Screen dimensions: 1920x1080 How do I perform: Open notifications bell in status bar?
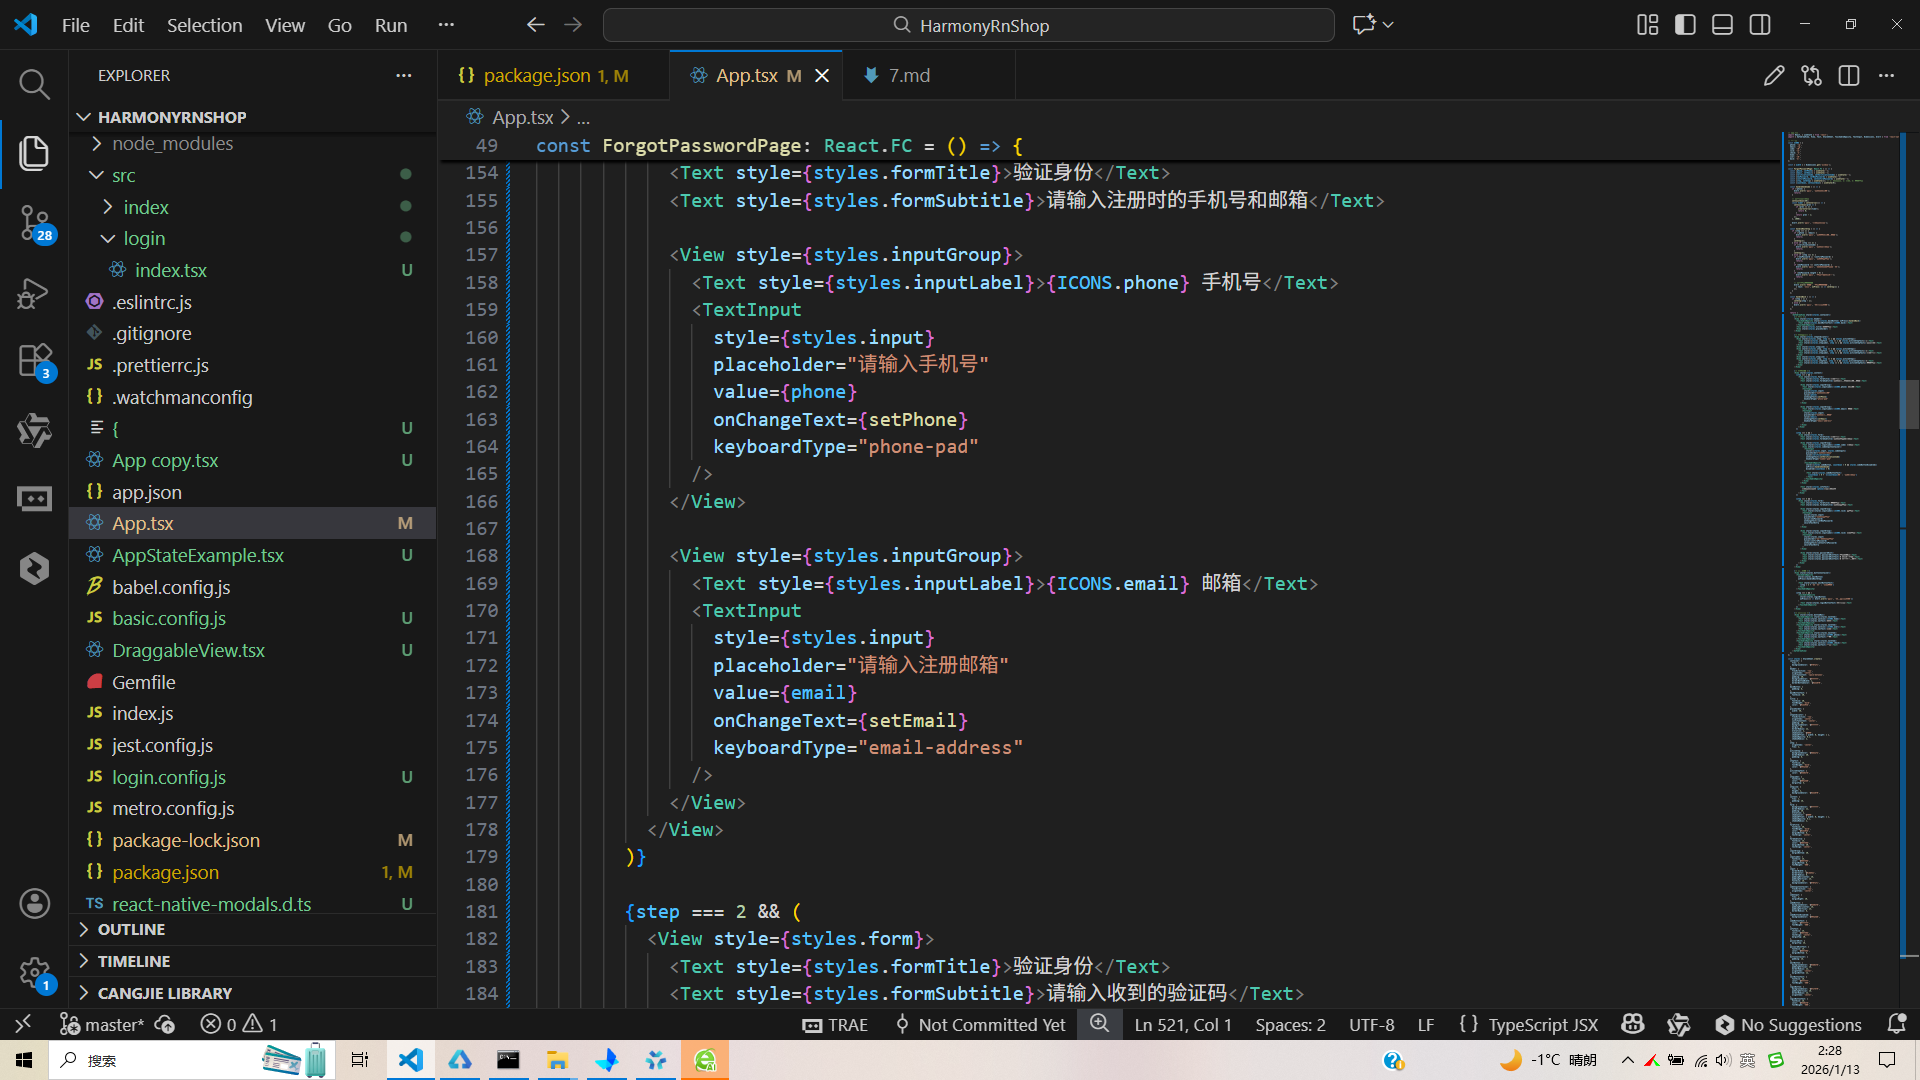(1896, 1024)
